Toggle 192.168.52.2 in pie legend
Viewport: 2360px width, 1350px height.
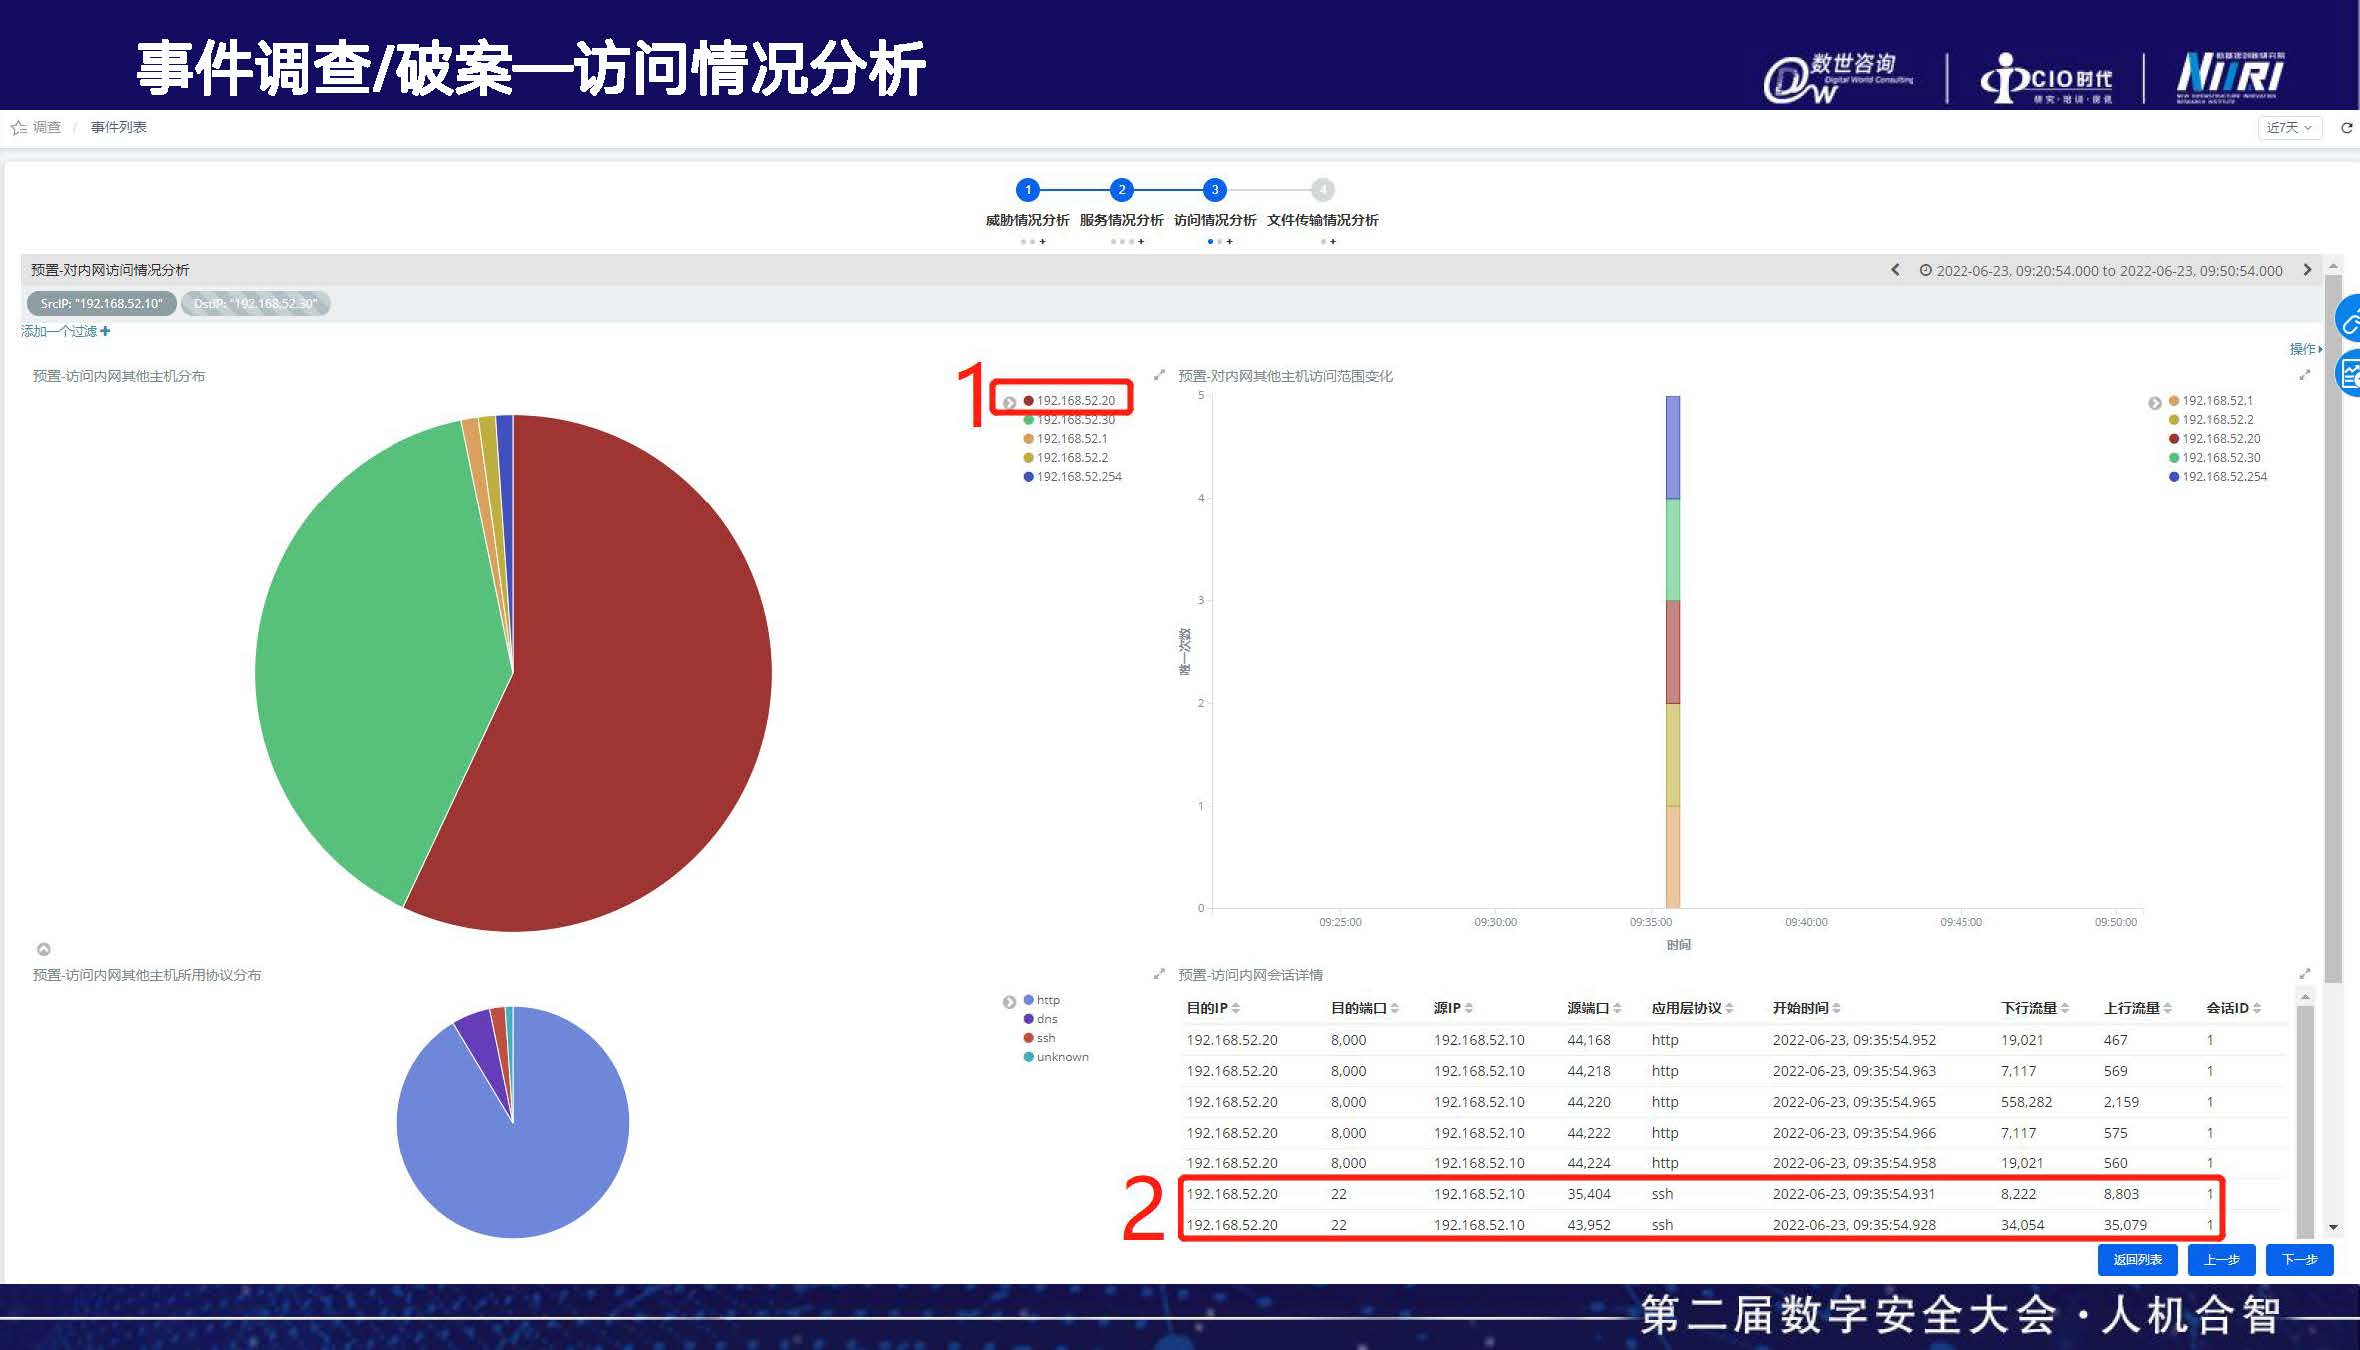1065,457
